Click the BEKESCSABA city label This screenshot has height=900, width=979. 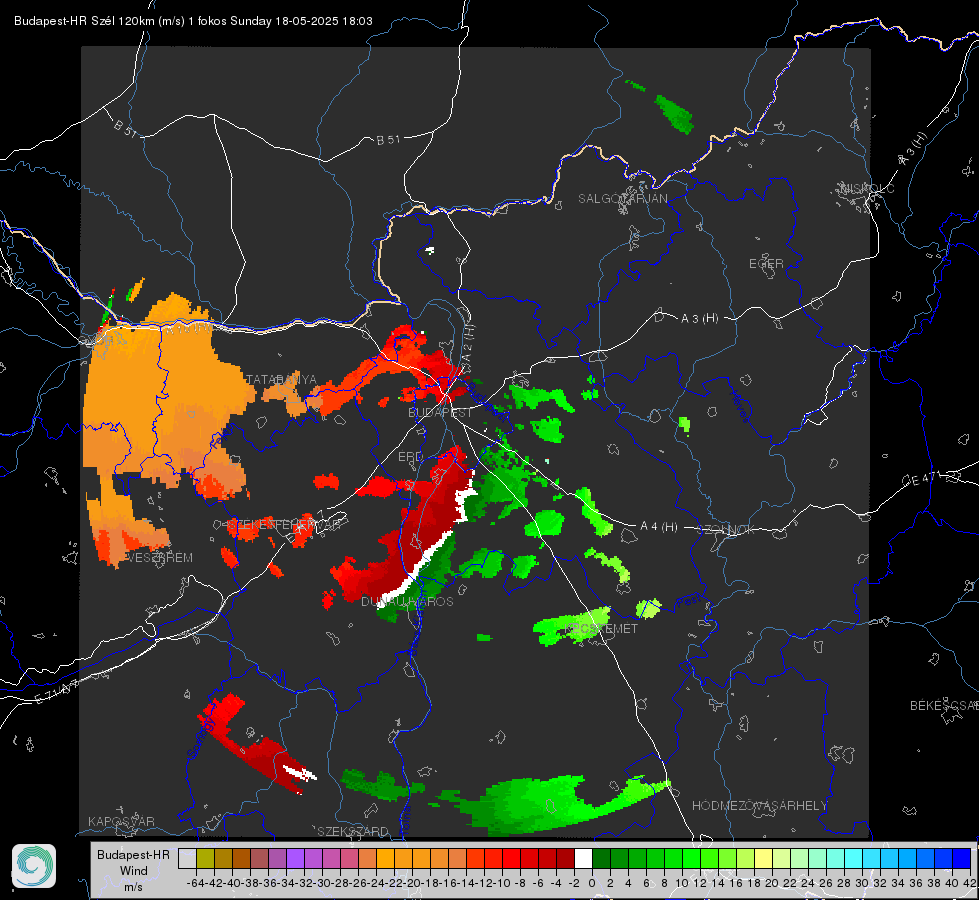pyautogui.click(x=943, y=706)
